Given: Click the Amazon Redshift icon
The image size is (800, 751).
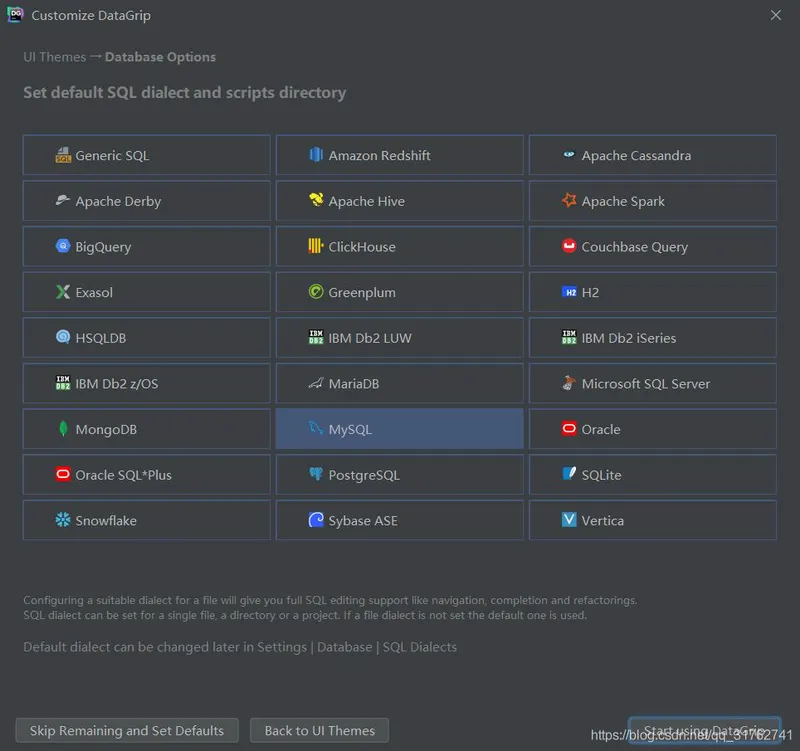Looking at the screenshot, I should pyautogui.click(x=316, y=155).
